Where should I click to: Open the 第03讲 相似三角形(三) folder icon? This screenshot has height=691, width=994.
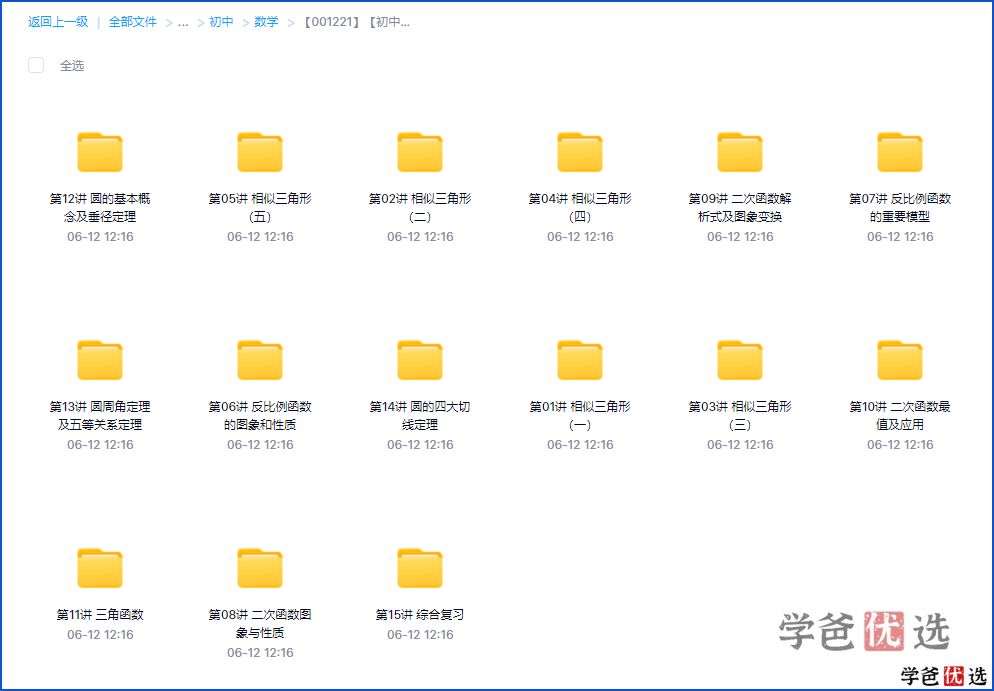740,360
